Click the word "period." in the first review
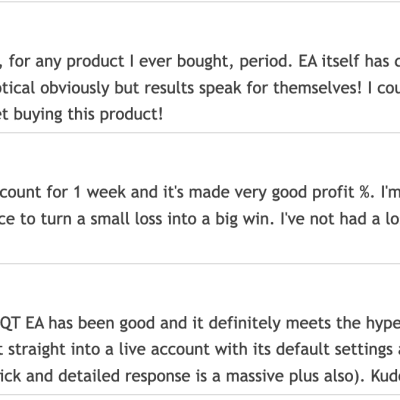400x400 pixels. pyautogui.click(x=265, y=62)
